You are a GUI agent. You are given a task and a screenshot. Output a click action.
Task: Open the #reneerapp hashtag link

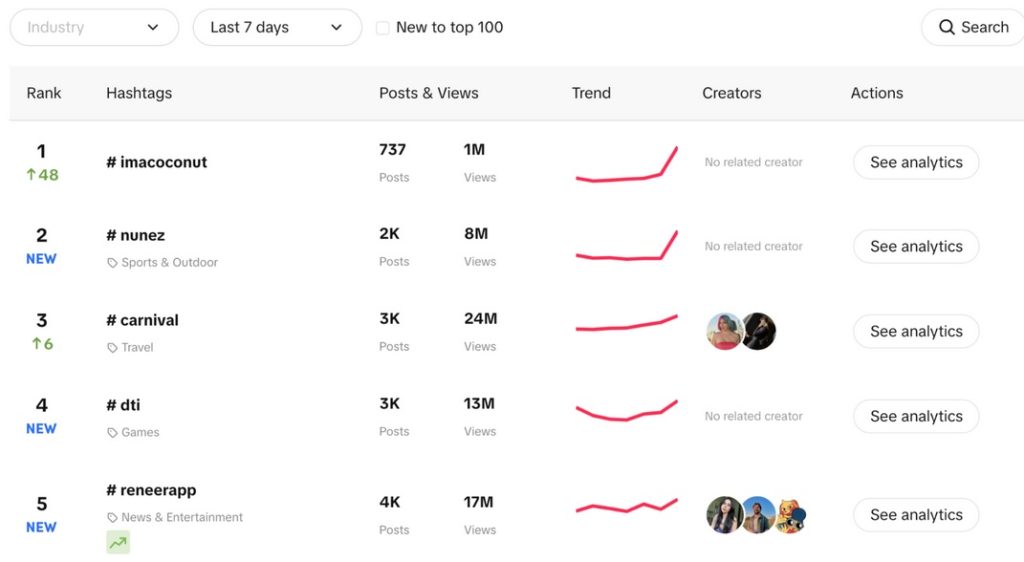point(151,490)
